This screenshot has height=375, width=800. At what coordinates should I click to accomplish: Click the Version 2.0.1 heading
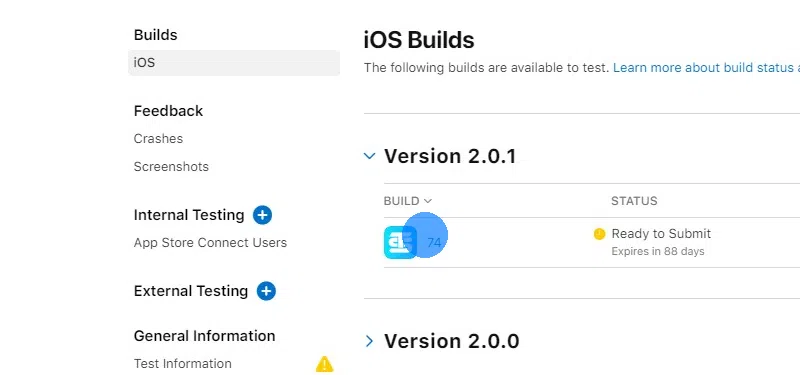pyautogui.click(x=450, y=156)
